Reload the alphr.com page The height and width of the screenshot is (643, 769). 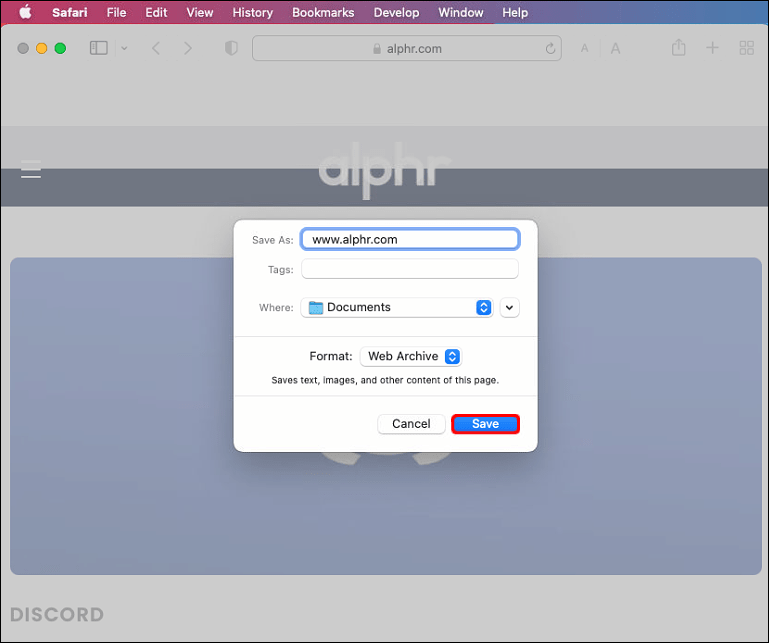point(550,49)
